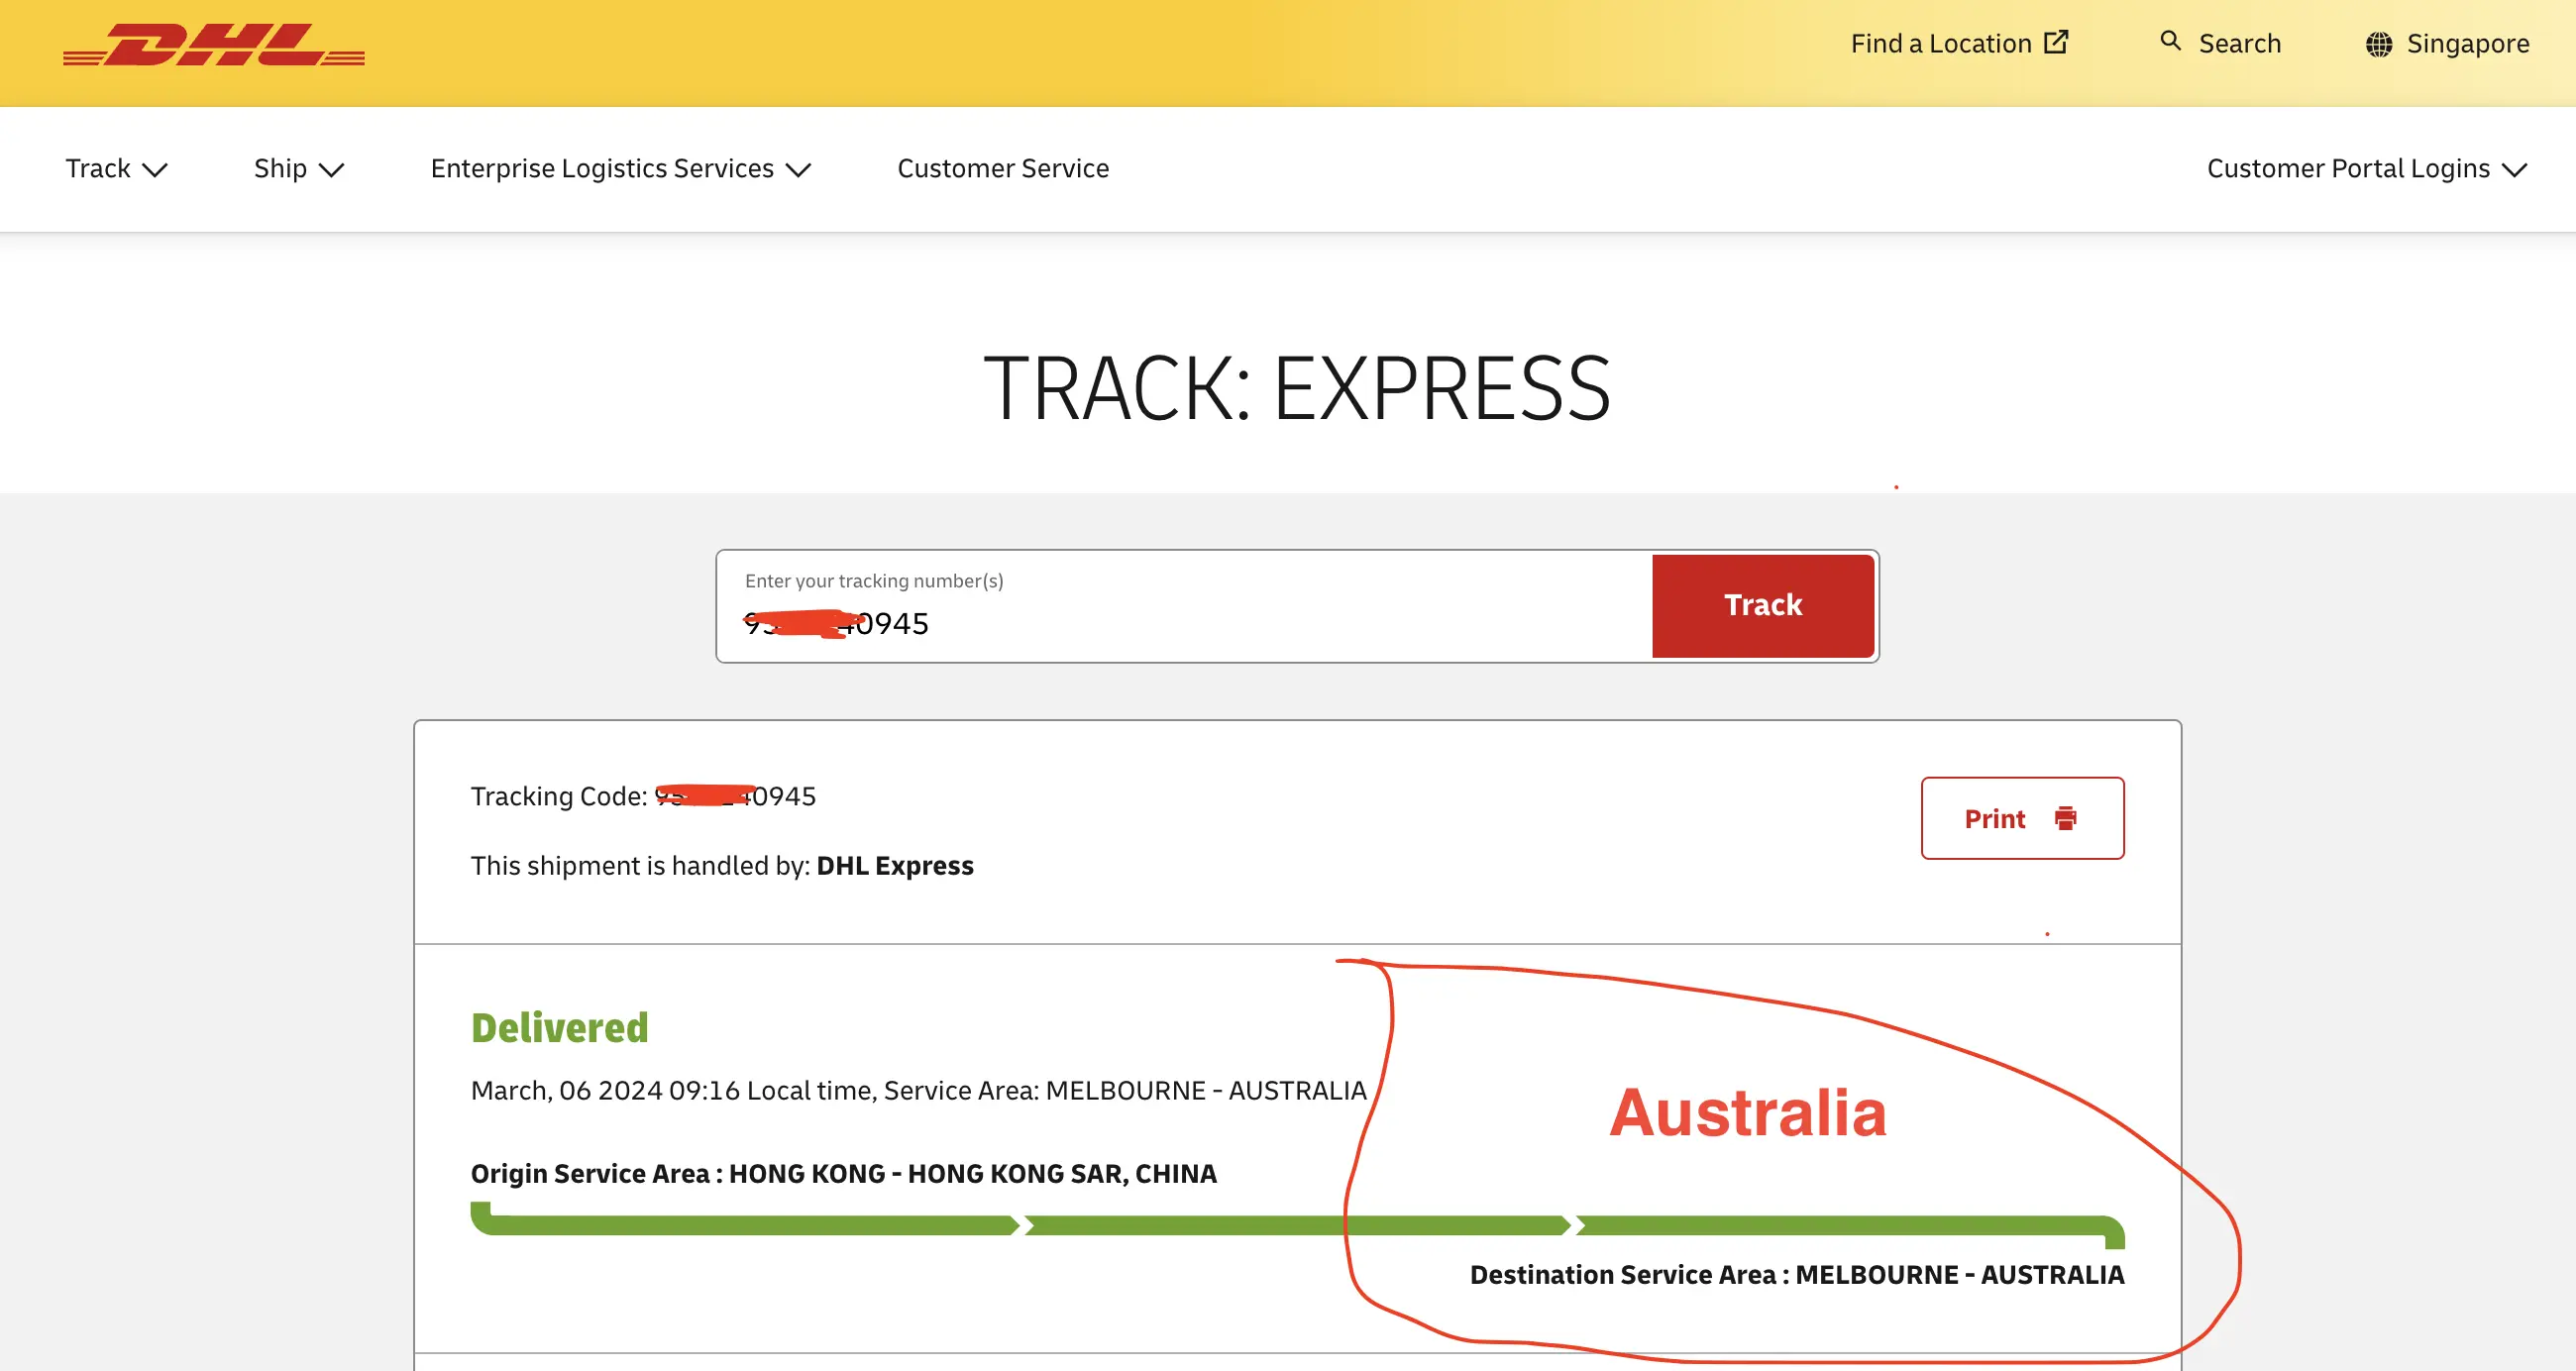Open the Customer Service page

(x=1003, y=168)
